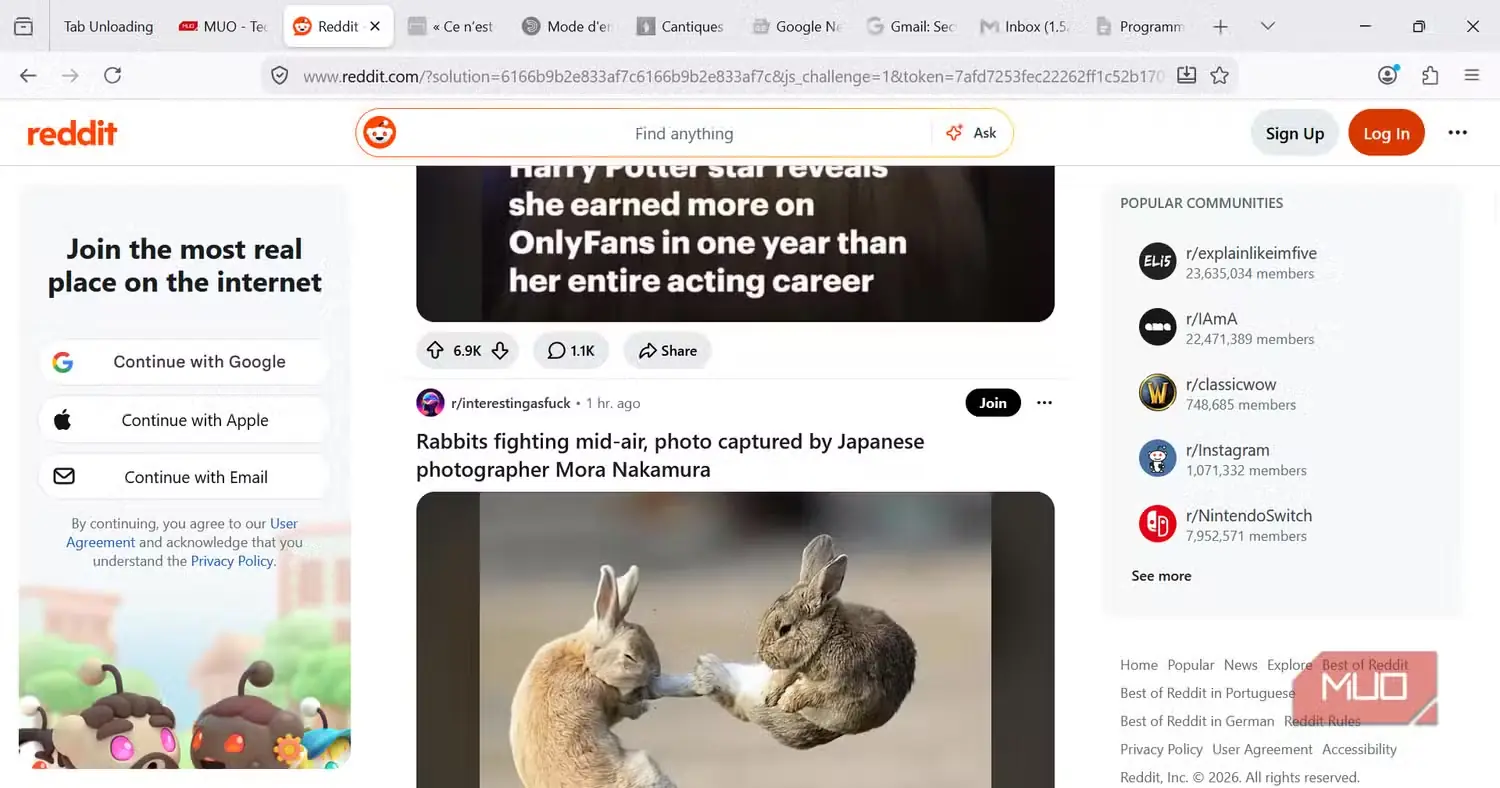Switch to the Programm tab
Screen dimensions: 1500x788
coord(1140,27)
